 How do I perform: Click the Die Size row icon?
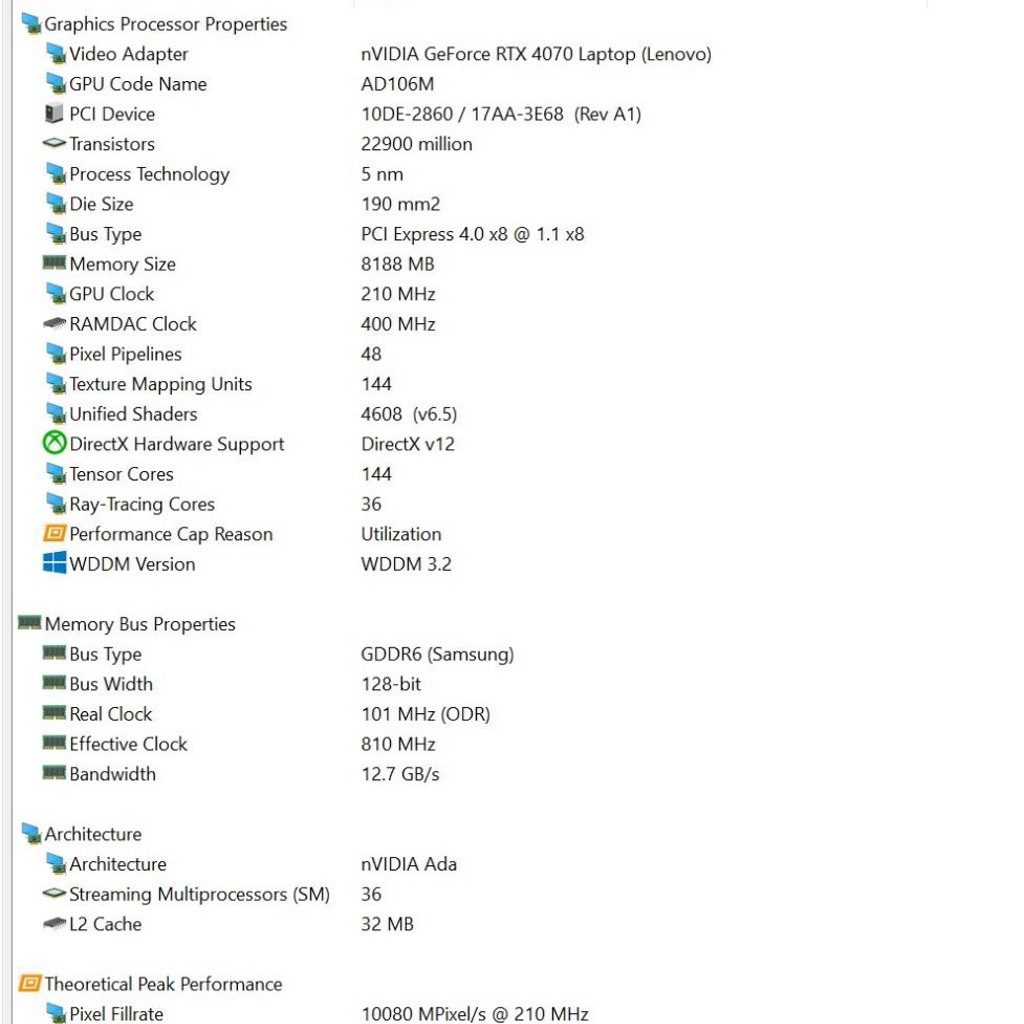tap(56, 204)
